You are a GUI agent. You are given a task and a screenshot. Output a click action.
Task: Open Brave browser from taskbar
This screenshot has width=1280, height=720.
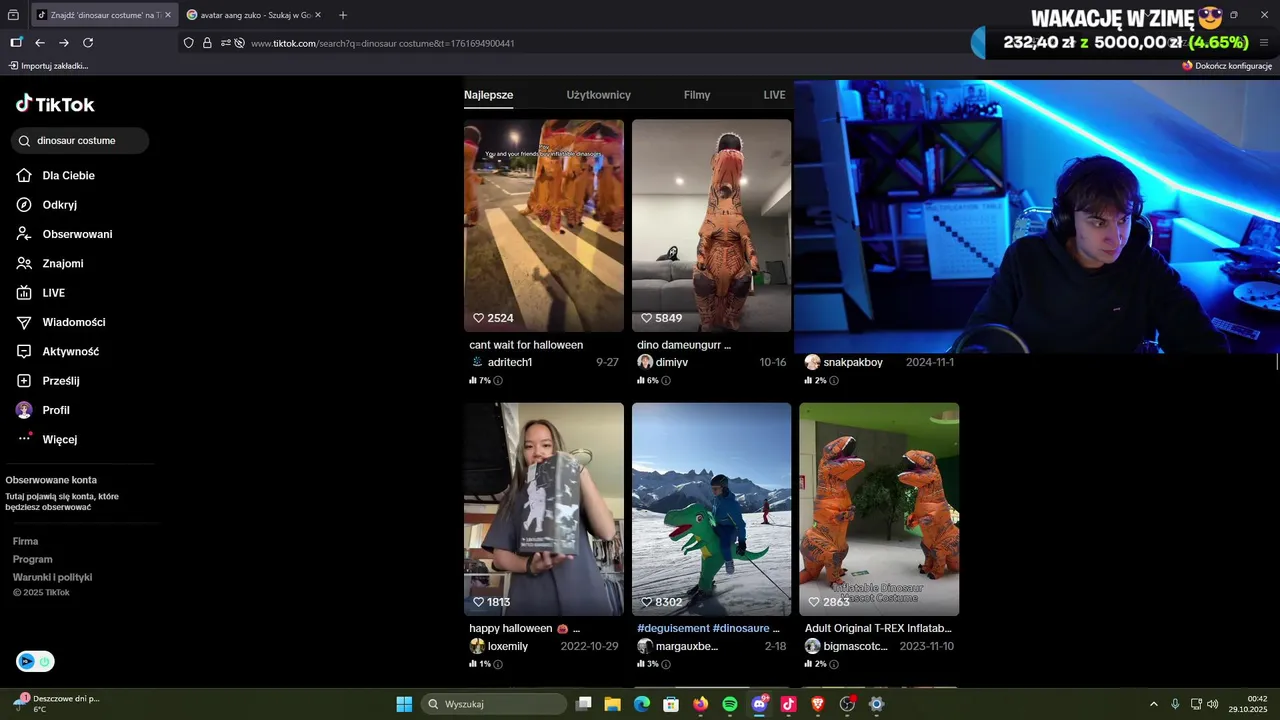pyautogui.click(x=818, y=704)
